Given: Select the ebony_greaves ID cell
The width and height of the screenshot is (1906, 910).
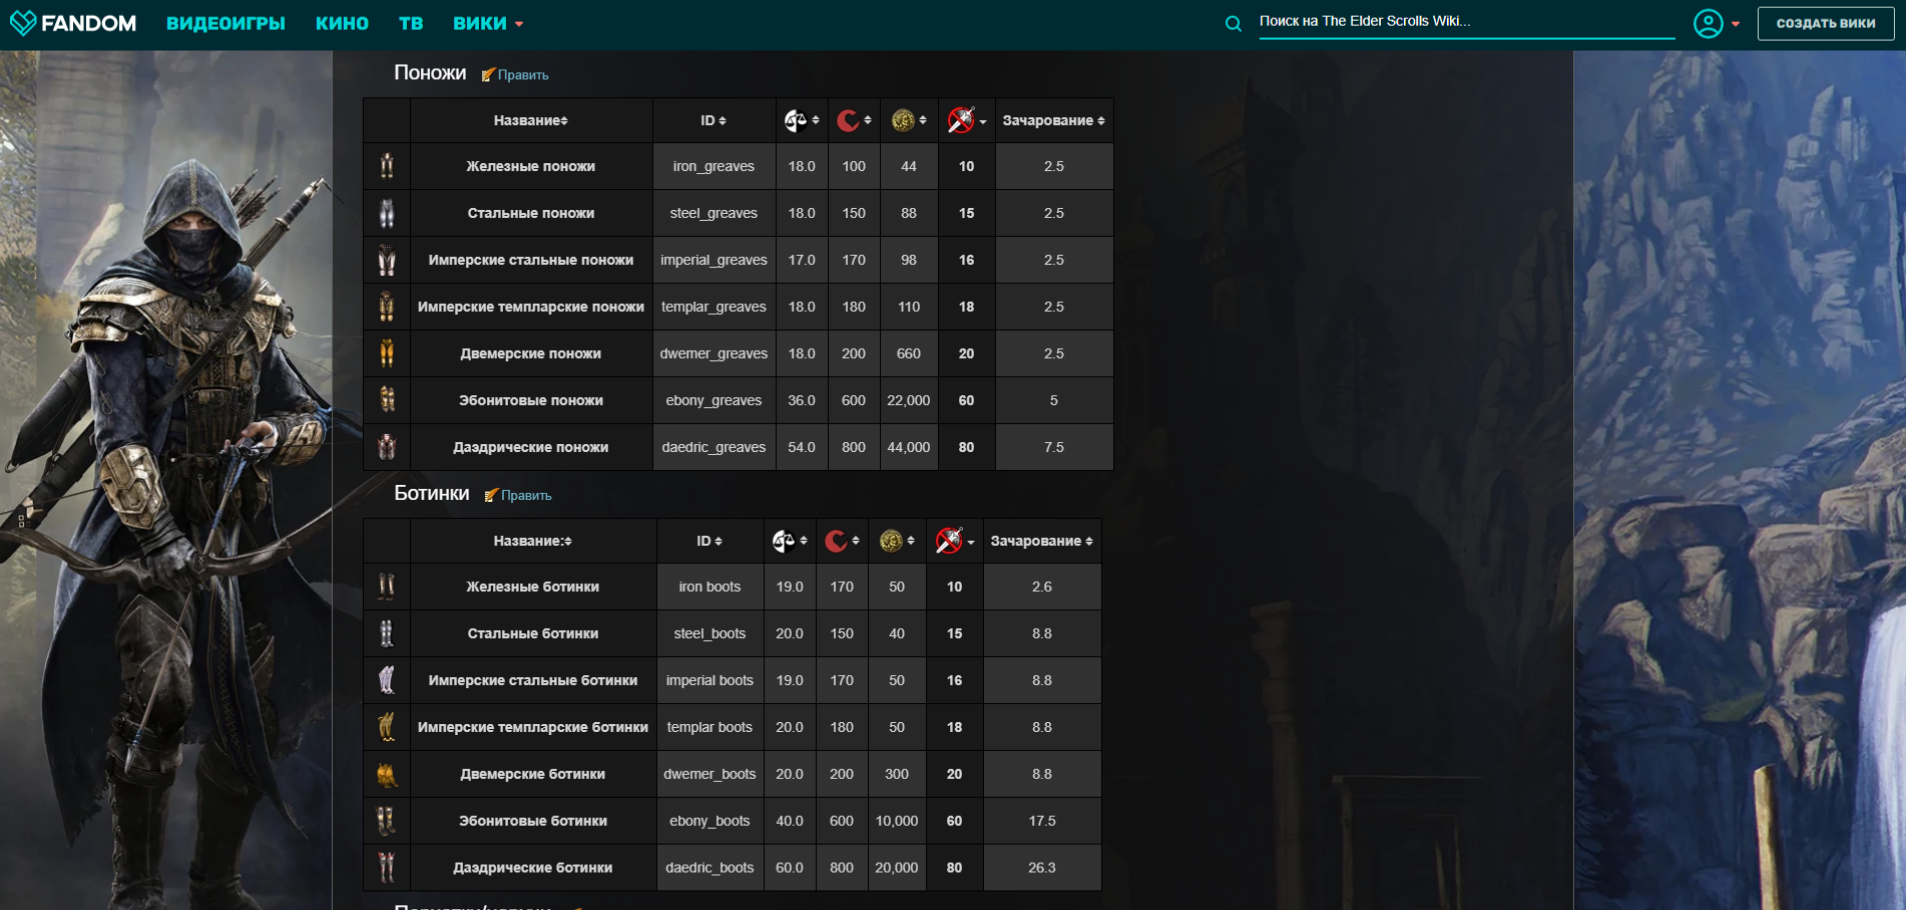Looking at the screenshot, I should (714, 400).
